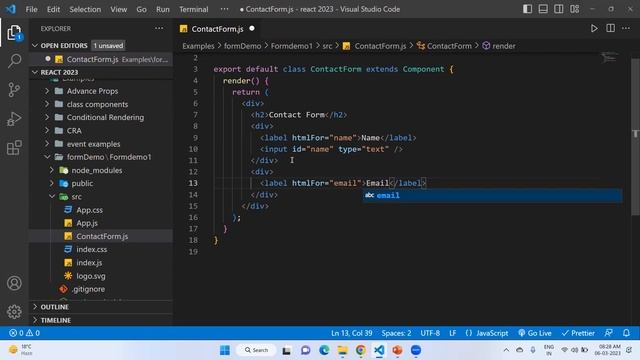
Task: Show more menu bar items ellipsis
Action: pyautogui.click(x=224, y=9)
